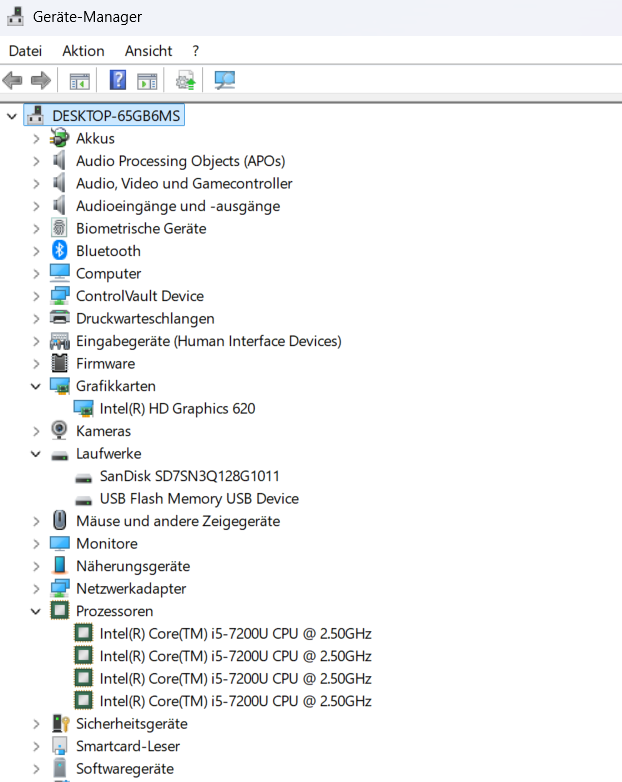
Task: Click the Softwaregeräte icon
Action: point(59,769)
